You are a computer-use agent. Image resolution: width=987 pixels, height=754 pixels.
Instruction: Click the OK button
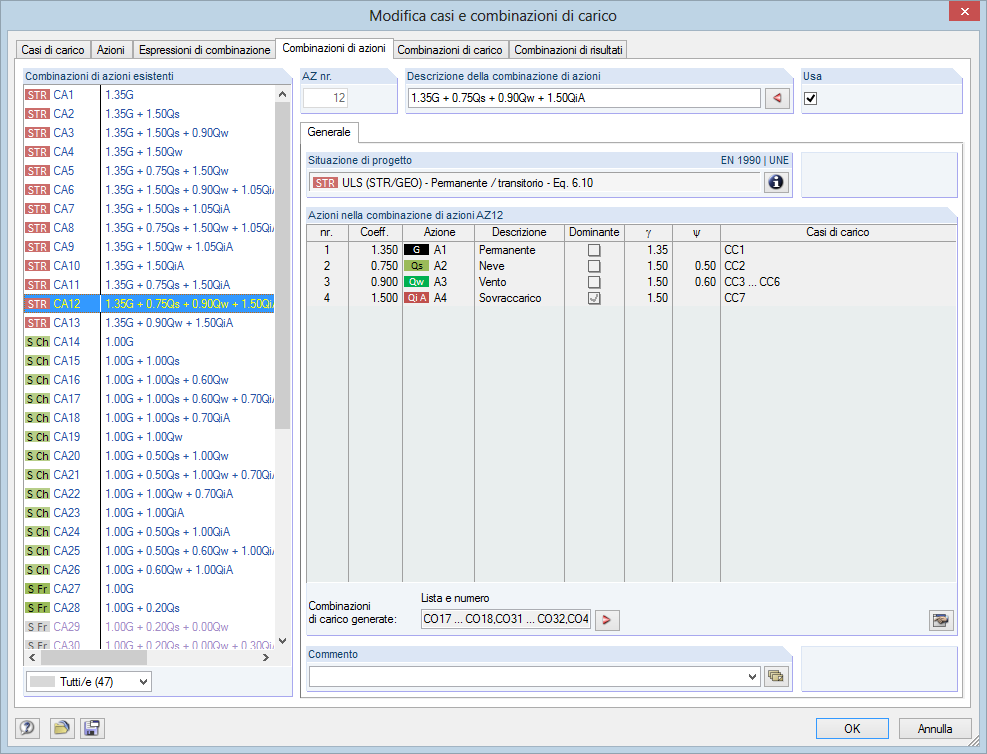click(852, 728)
